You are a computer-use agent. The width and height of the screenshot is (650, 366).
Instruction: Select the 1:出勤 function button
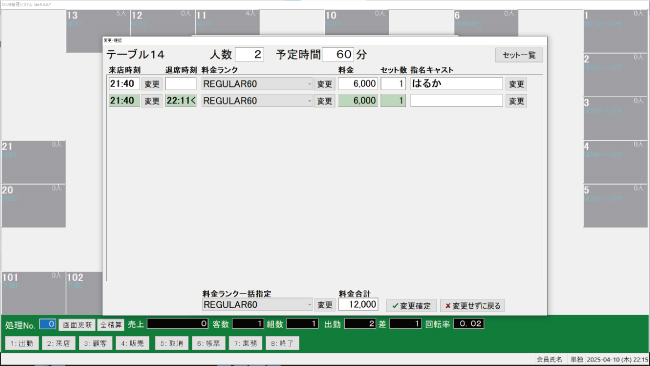click(x=22, y=343)
